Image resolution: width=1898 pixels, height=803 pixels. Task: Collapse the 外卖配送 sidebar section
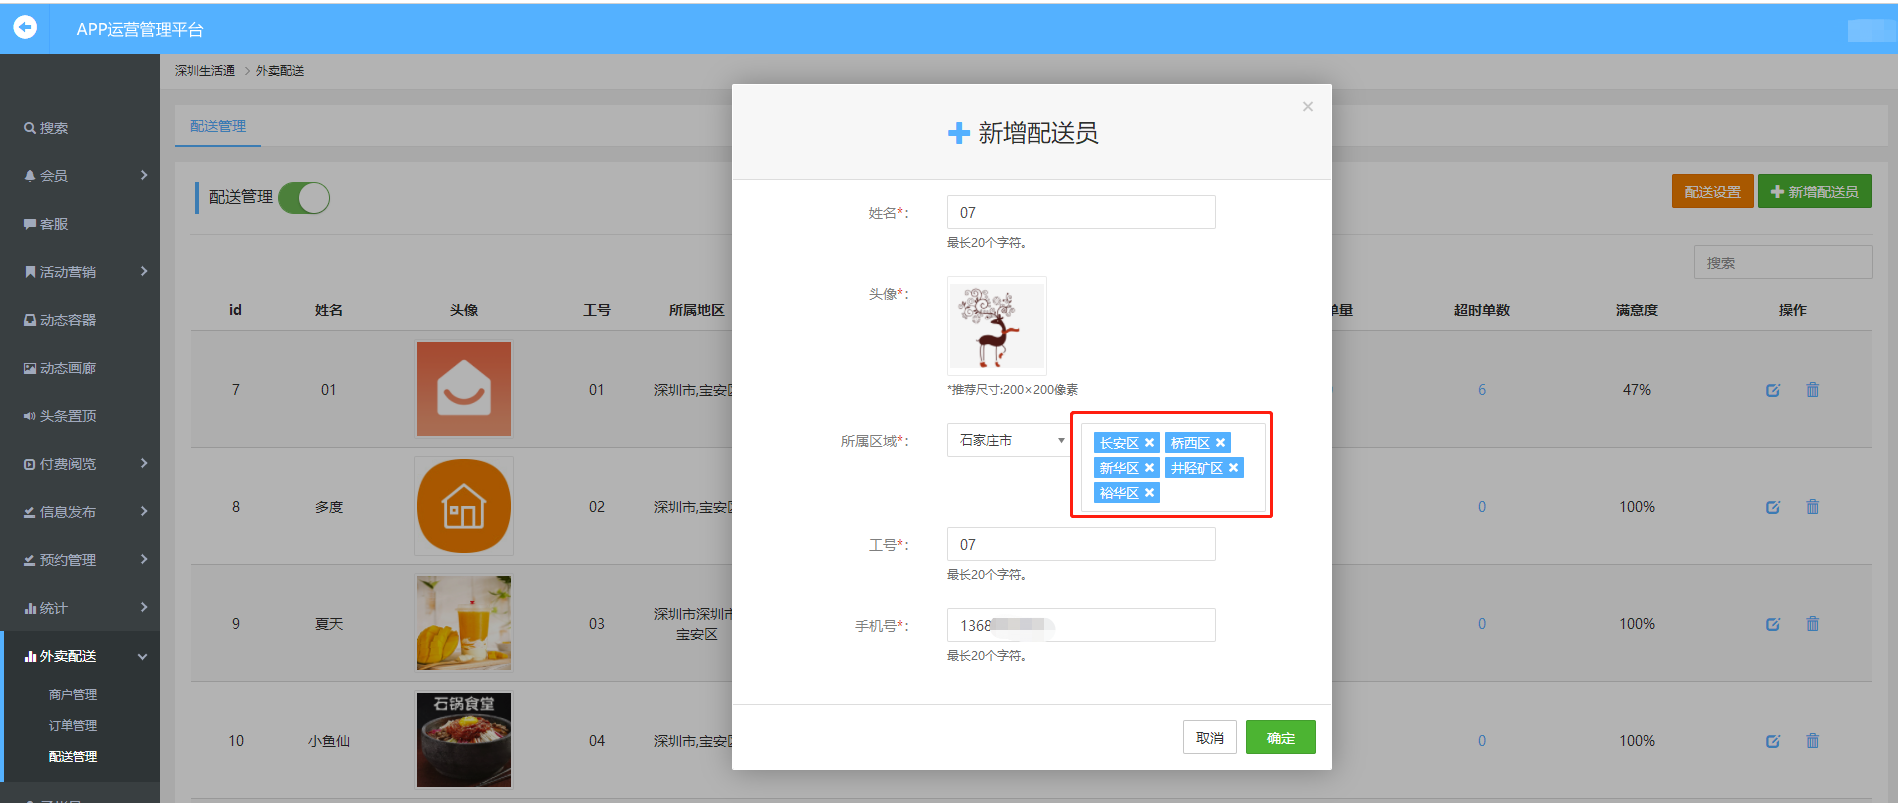(x=80, y=656)
